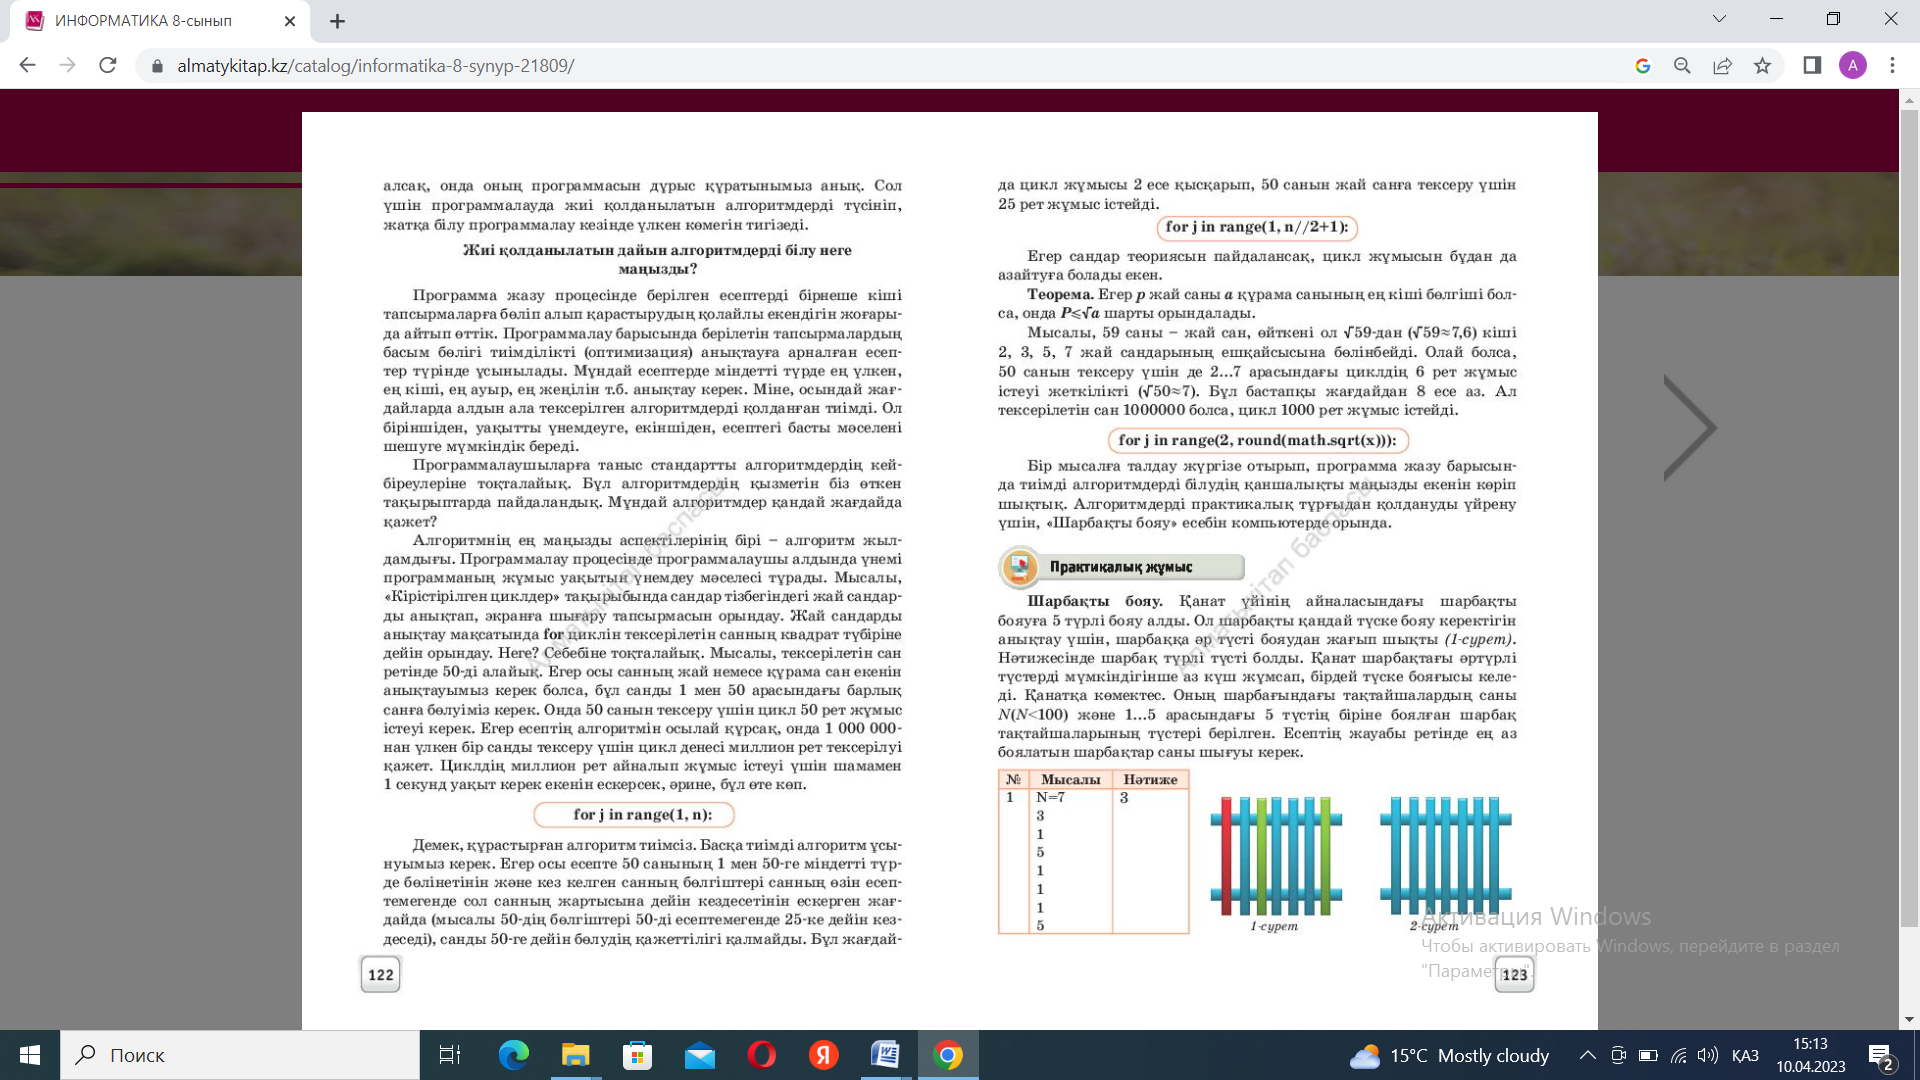The image size is (1920, 1080).
Task: Switch the КАЗ keyboard language
Action: coord(1745,1055)
